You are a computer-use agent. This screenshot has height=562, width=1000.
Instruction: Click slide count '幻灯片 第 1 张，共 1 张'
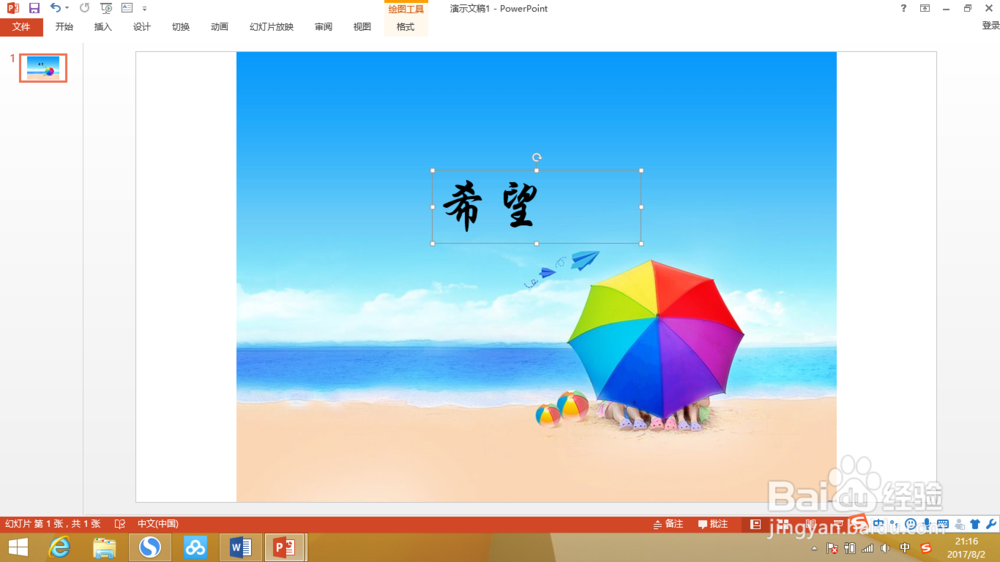point(52,524)
